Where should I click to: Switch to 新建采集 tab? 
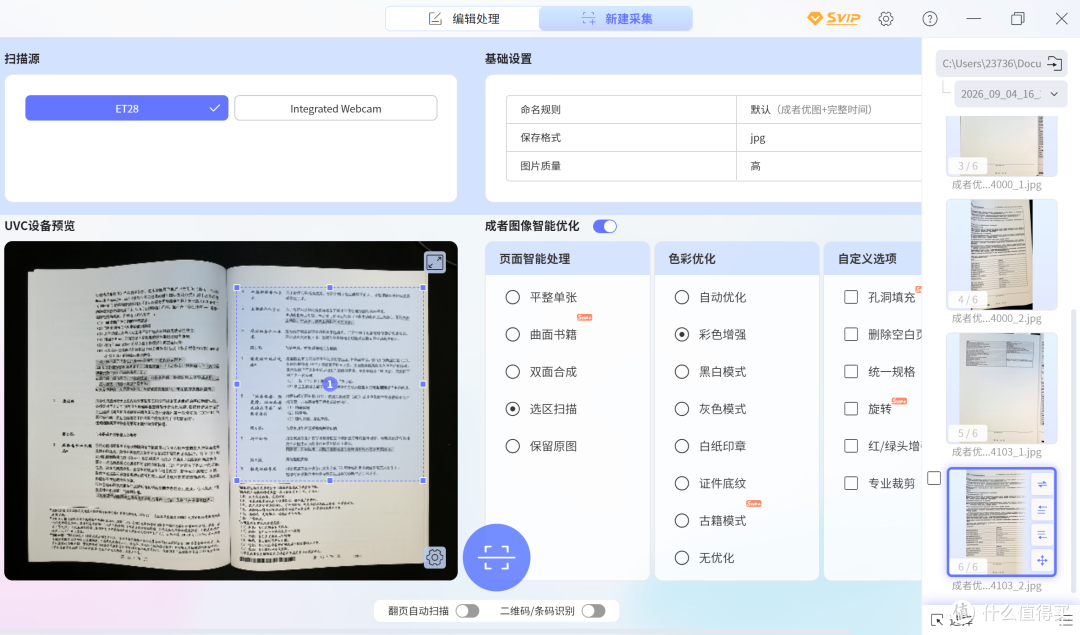click(x=616, y=19)
